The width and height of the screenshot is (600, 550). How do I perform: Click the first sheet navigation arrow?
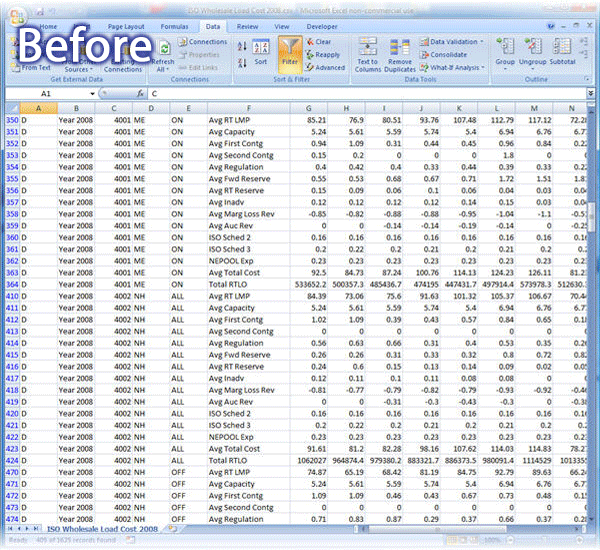tap(10, 529)
